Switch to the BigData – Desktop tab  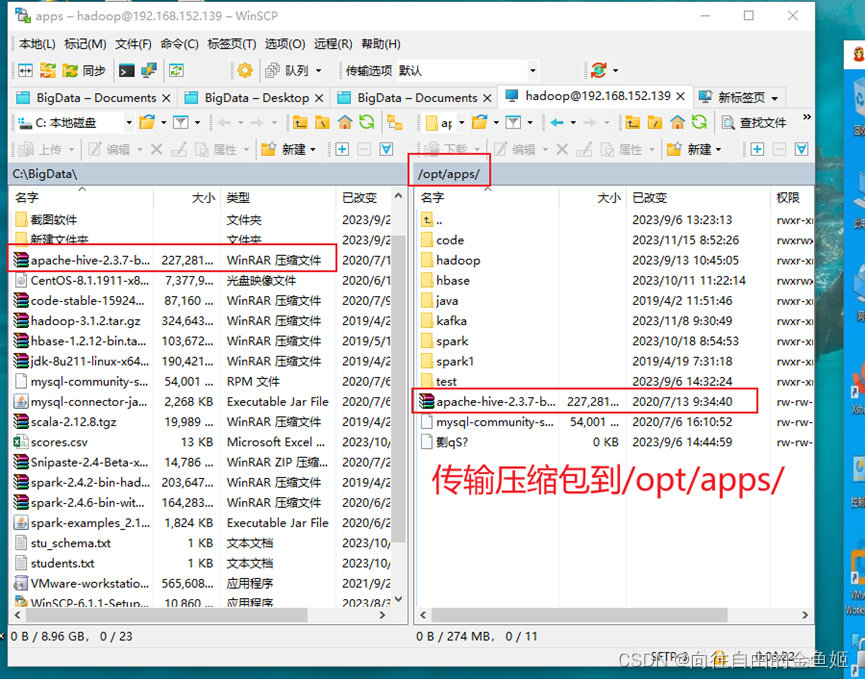253,98
